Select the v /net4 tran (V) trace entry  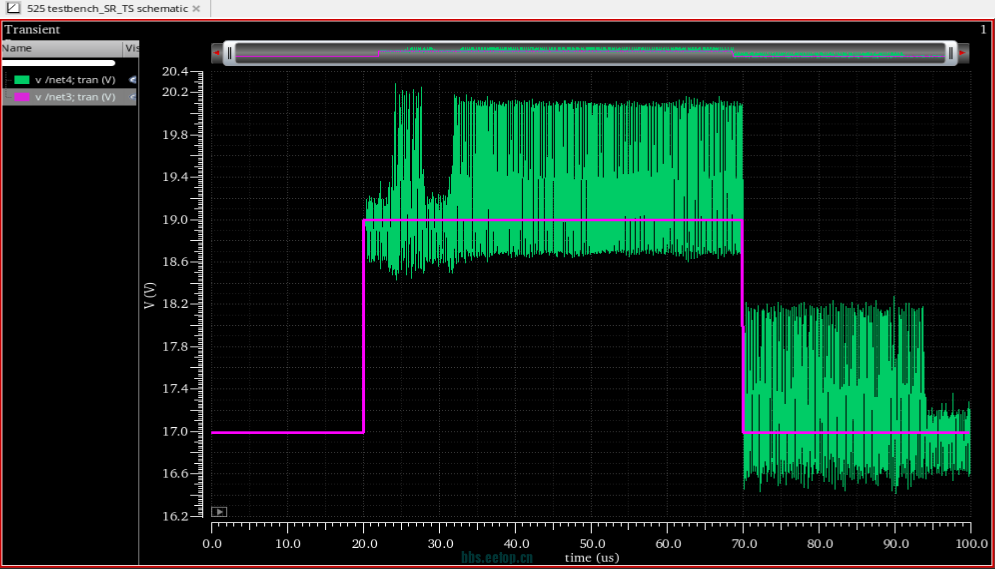click(x=75, y=80)
